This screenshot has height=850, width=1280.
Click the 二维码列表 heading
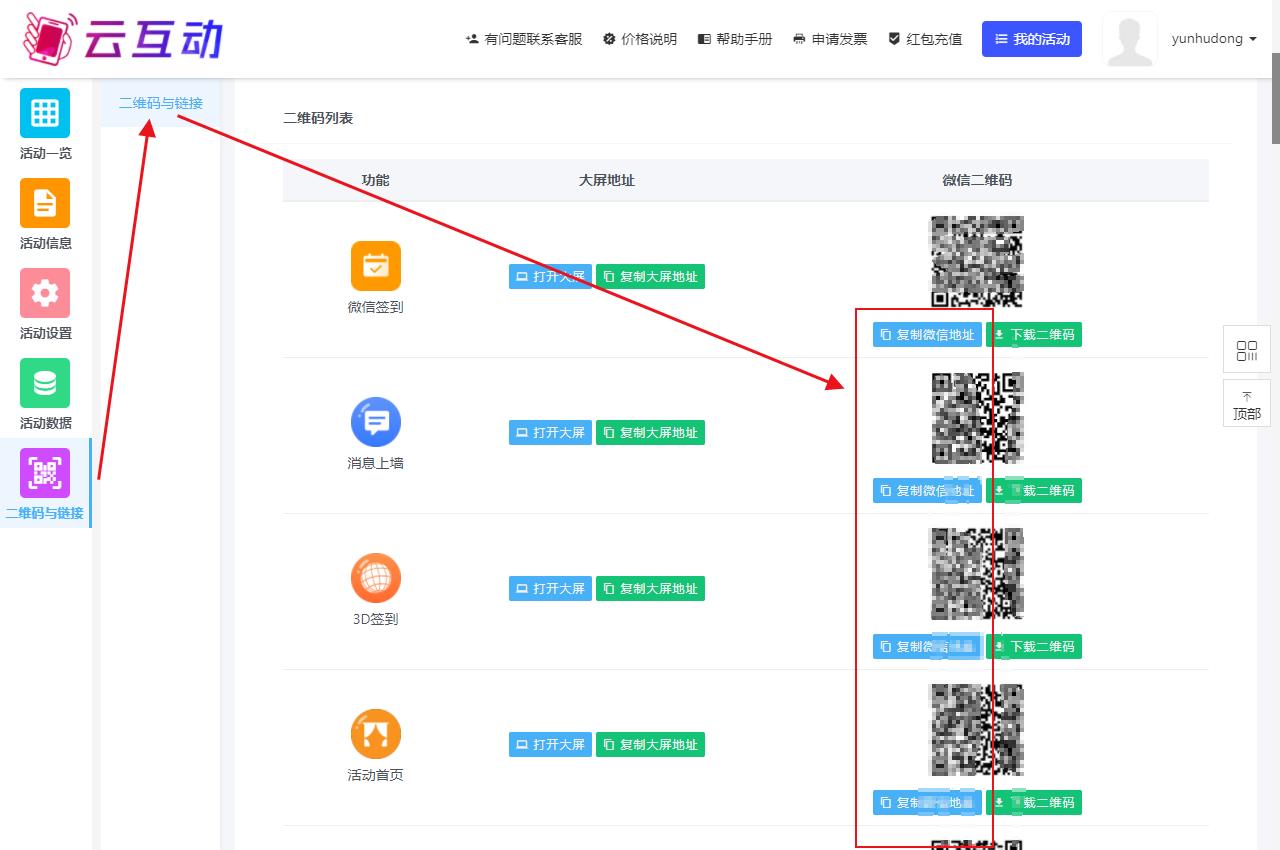pyautogui.click(x=318, y=118)
